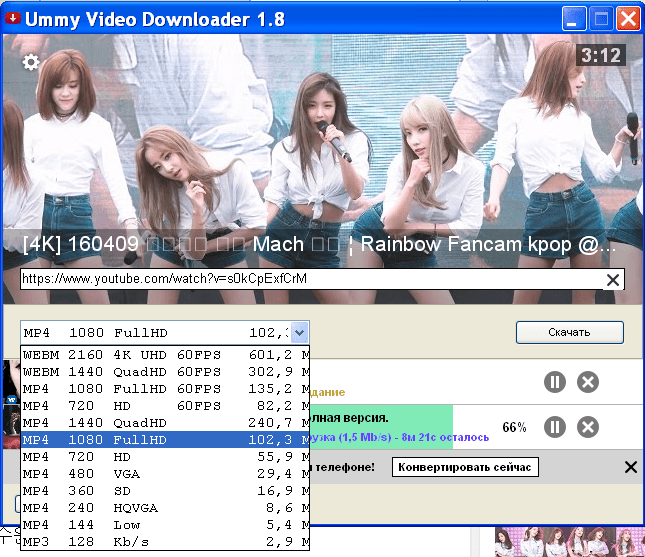The width and height of the screenshot is (645, 557).
Task: Select MP3 128 Kb/s audio option
Action: pyautogui.click(x=165, y=542)
